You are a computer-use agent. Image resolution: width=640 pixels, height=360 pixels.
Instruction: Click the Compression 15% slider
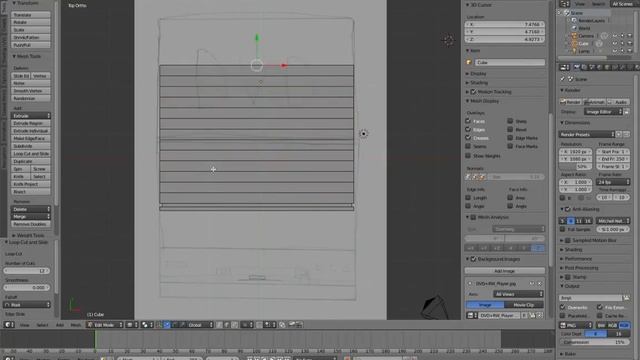[595, 342]
